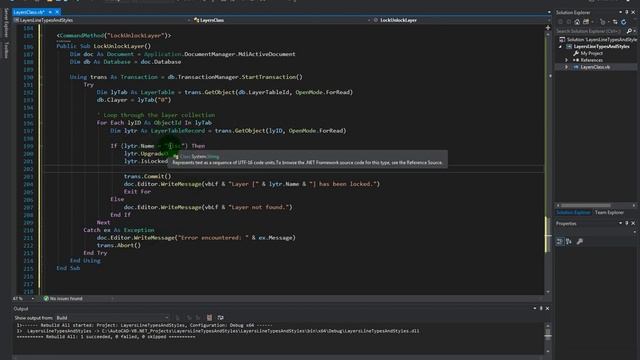Click the Home icon in Solution Explorer toolbar
This screenshot has height=360, width=640.
point(577,22)
